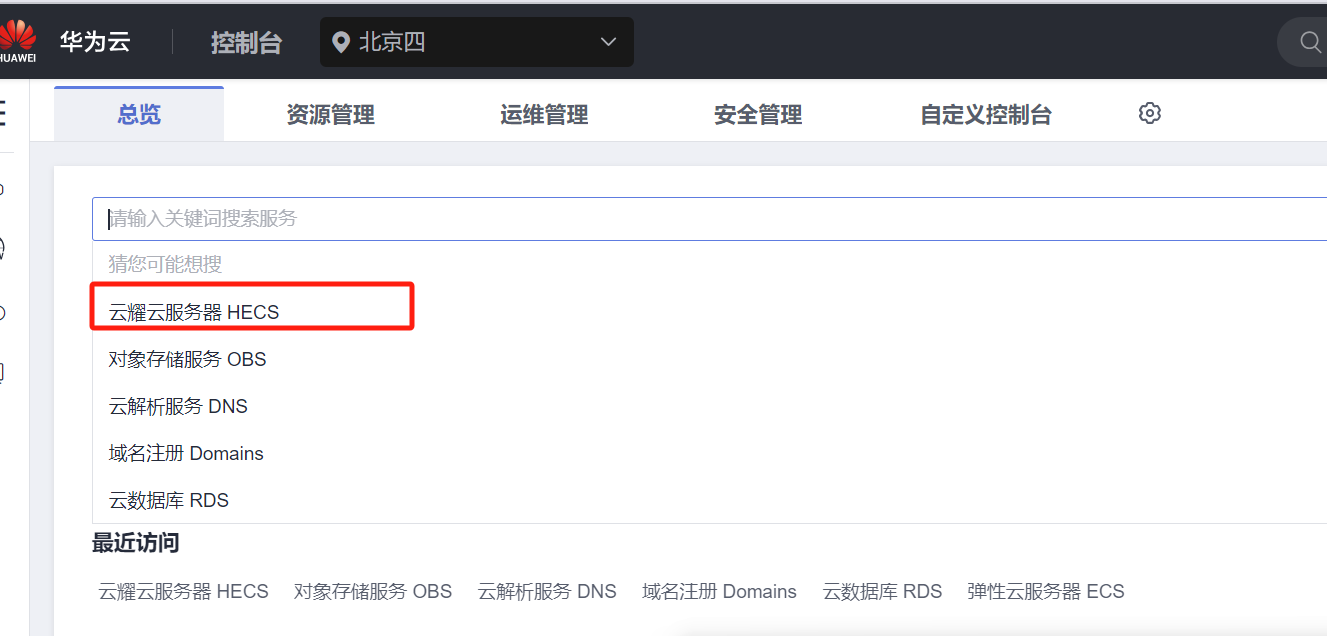Focus the service keyword search box

[700, 219]
